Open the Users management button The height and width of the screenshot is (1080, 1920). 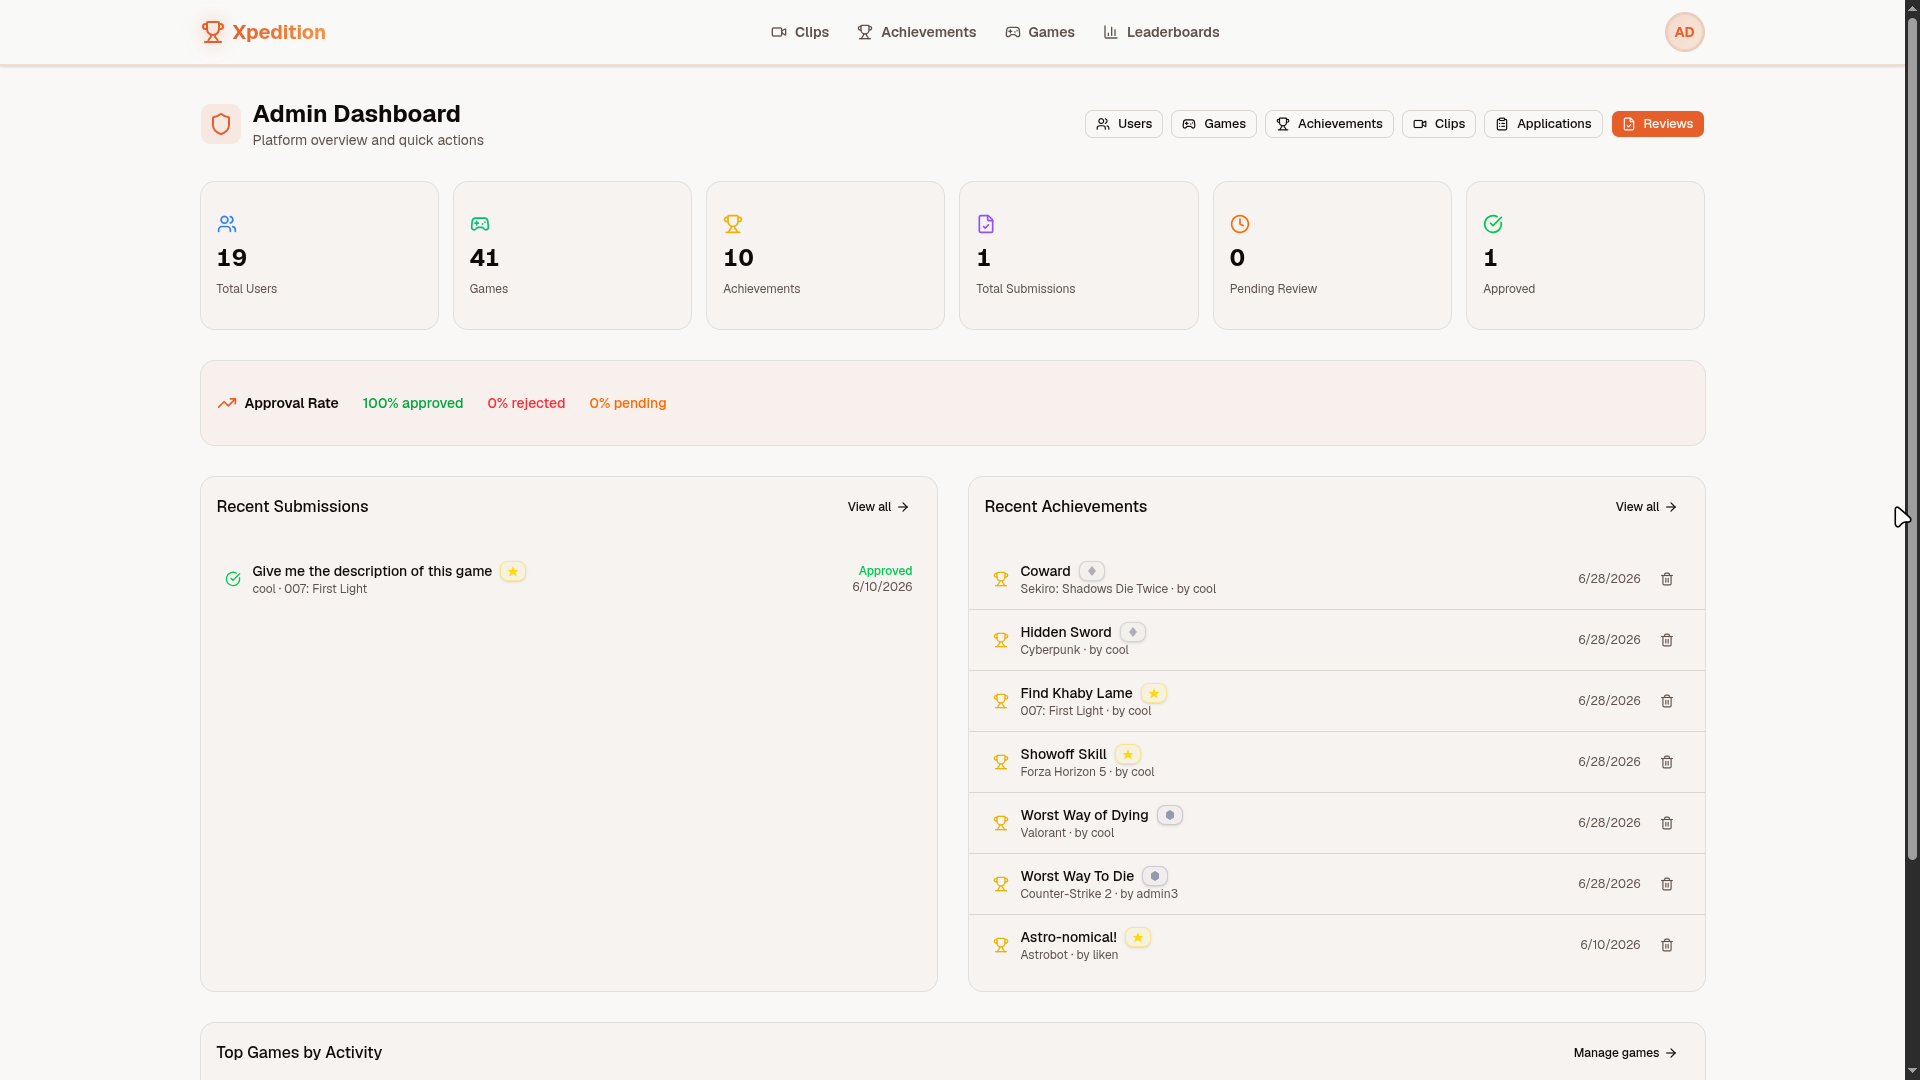pyautogui.click(x=1123, y=124)
